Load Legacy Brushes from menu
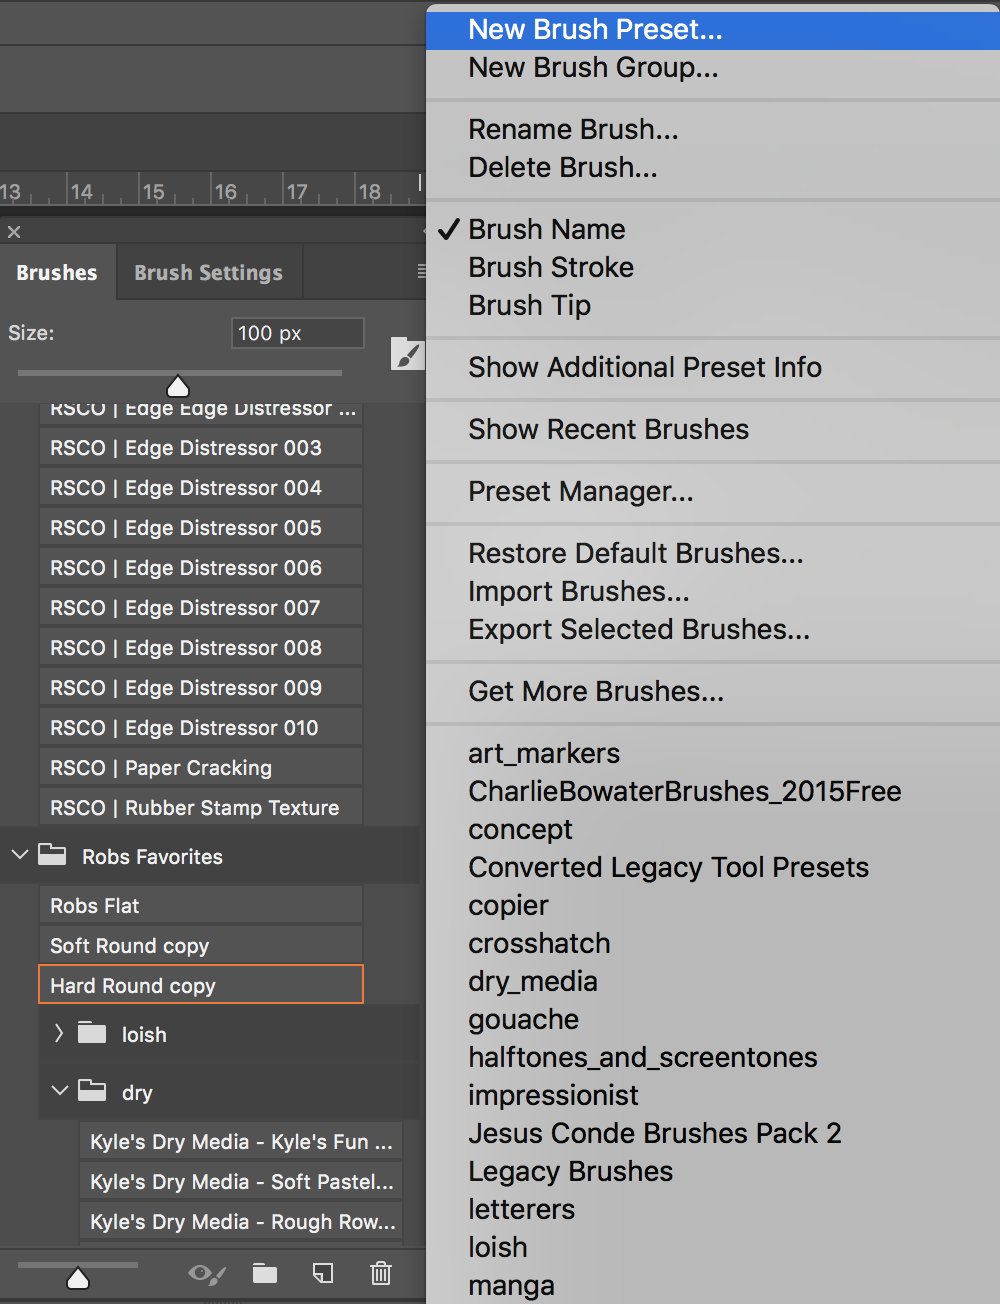Screen dimensions: 1000x1304 tap(713, 1172)
